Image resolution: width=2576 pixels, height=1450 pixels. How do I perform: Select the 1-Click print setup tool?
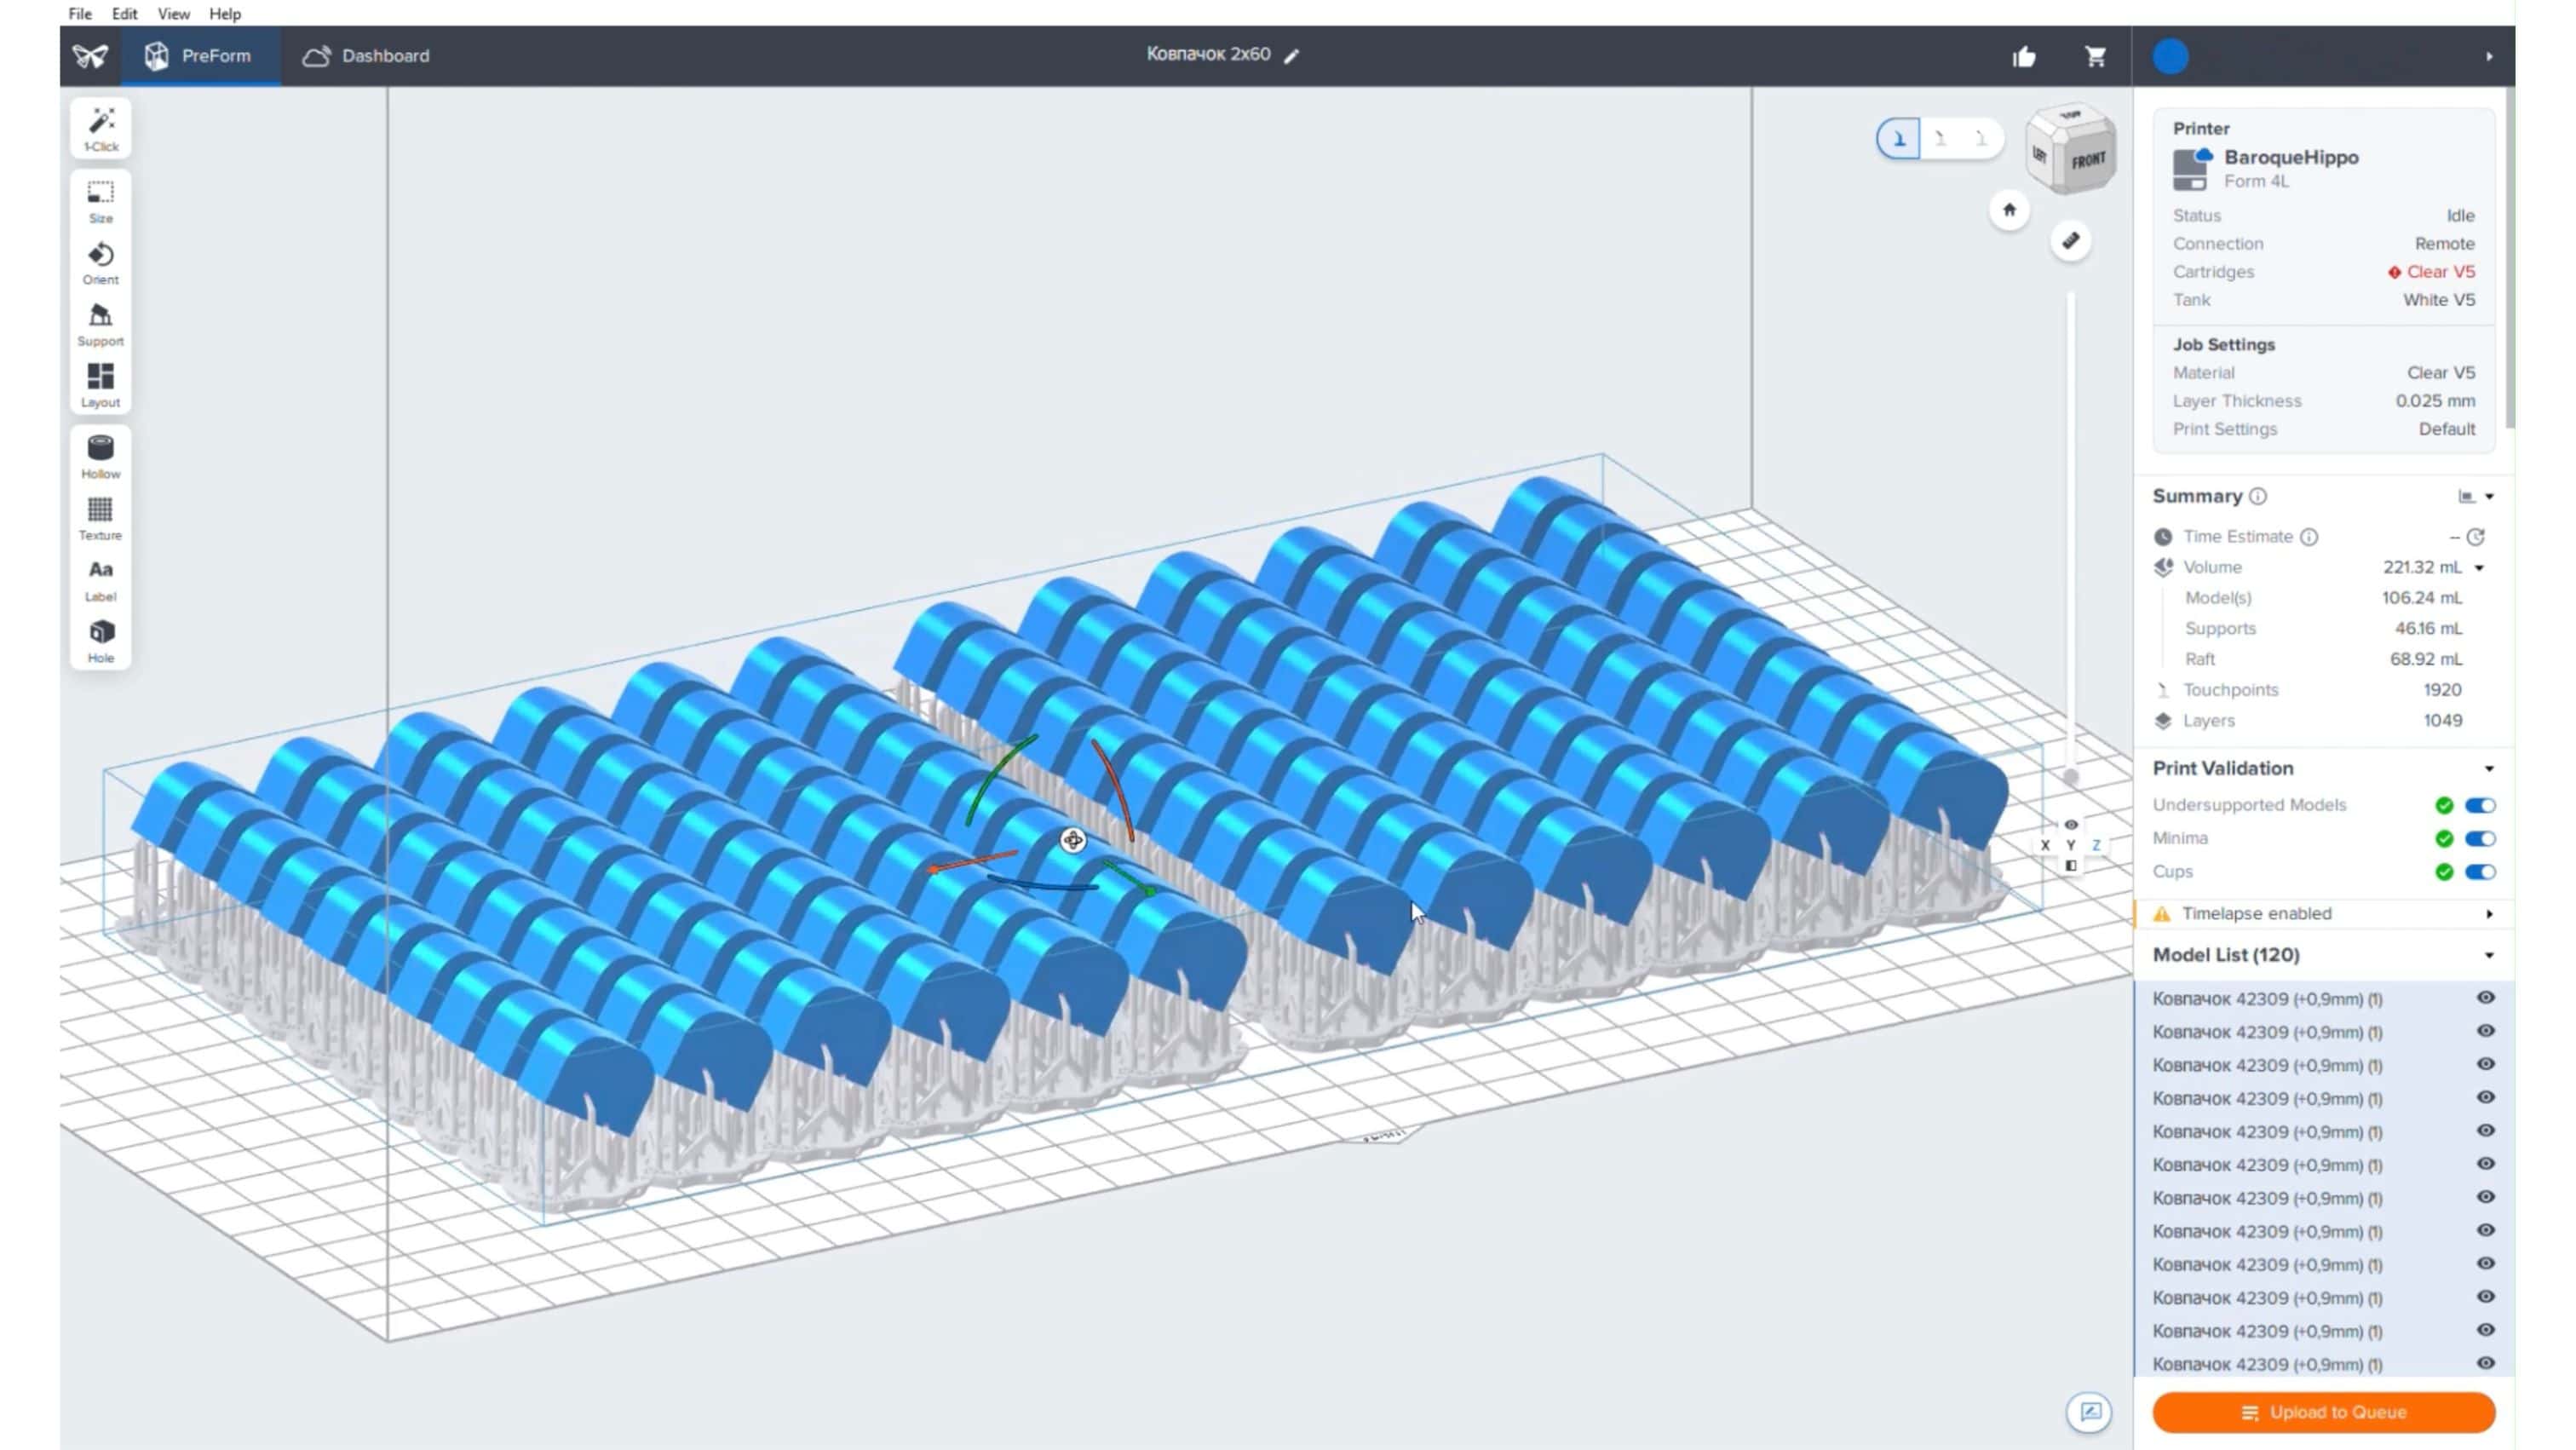(100, 128)
